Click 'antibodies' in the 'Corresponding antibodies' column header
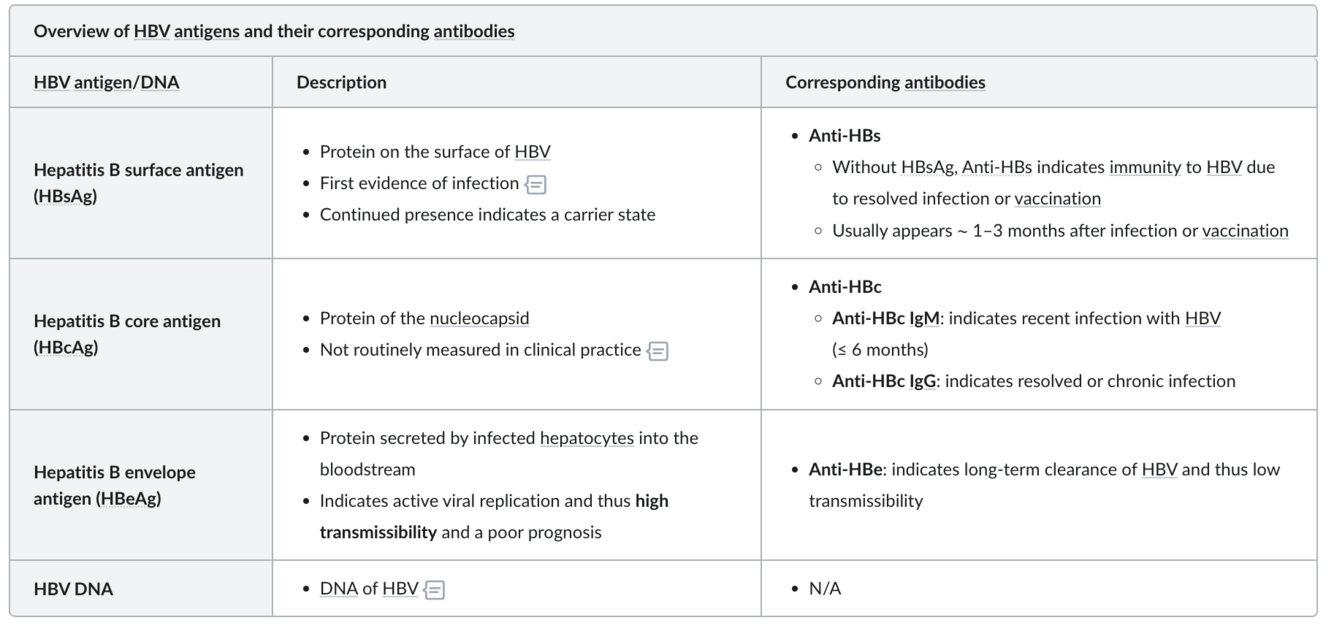The height and width of the screenshot is (631, 1334). [945, 82]
